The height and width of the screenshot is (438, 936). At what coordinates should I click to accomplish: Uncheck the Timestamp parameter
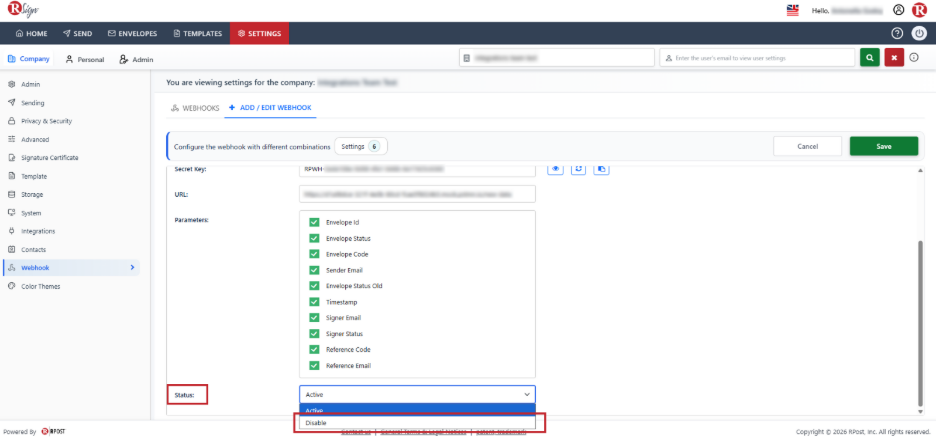314,302
